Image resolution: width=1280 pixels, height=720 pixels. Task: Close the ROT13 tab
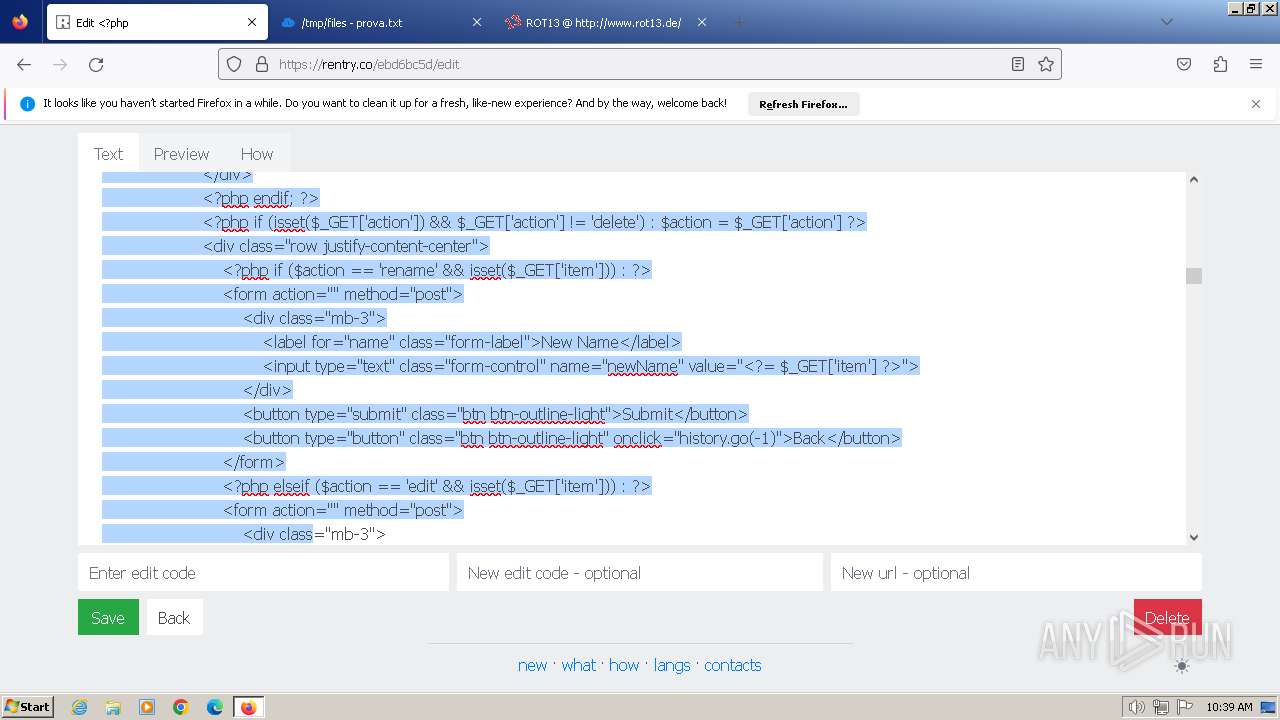pyautogui.click(x=701, y=22)
